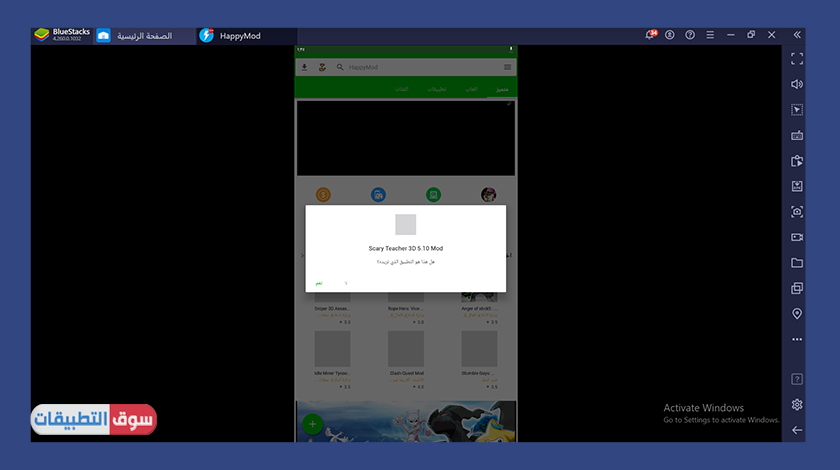Open Idle Miner Tycoo... thumbnail

(x=332, y=349)
